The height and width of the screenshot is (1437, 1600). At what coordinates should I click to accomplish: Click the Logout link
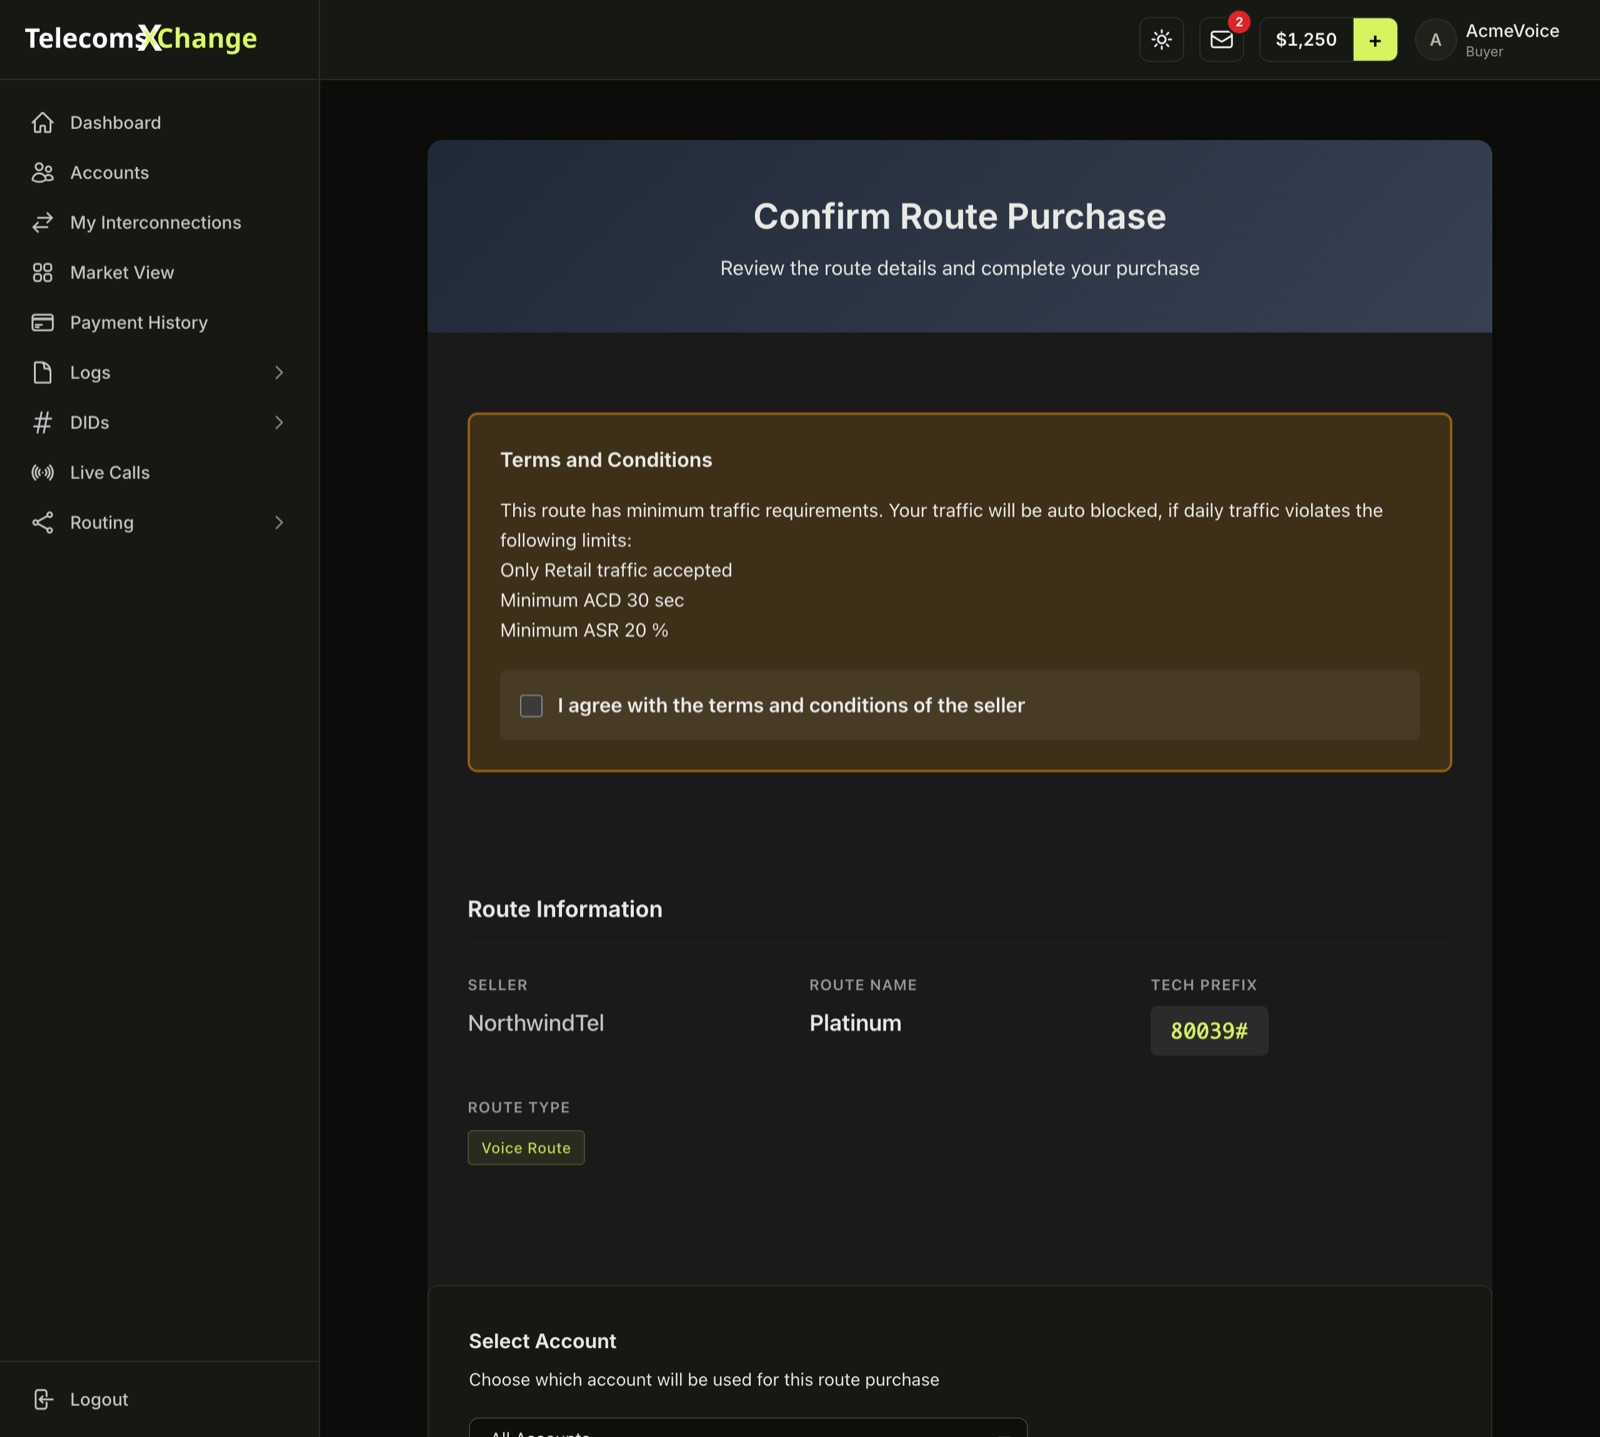tap(99, 1399)
